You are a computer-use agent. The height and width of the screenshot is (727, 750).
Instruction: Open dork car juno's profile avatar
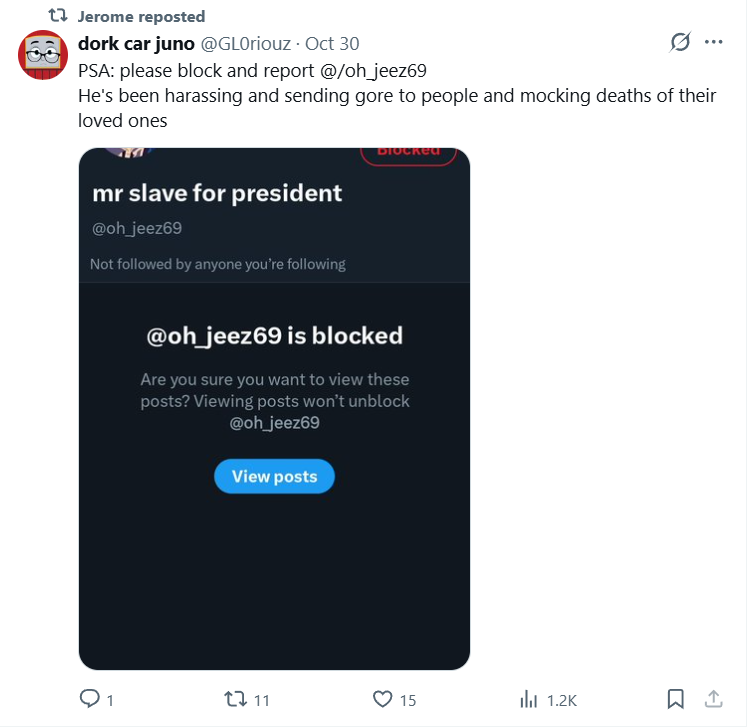[x=43, y=55]
